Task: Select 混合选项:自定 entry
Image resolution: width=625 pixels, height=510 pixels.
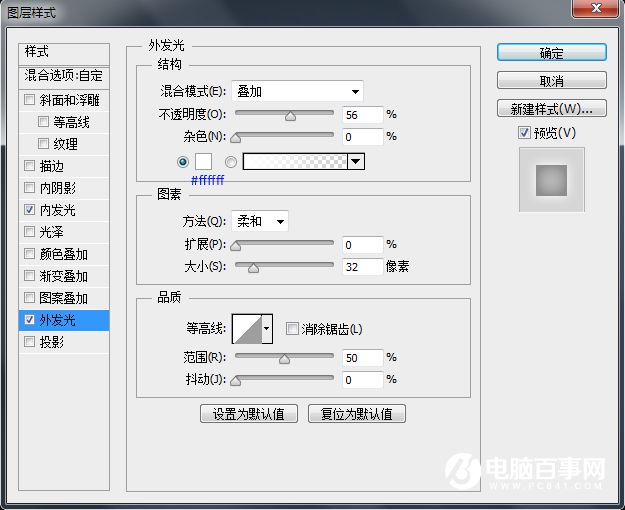Action: click(64, 76)
